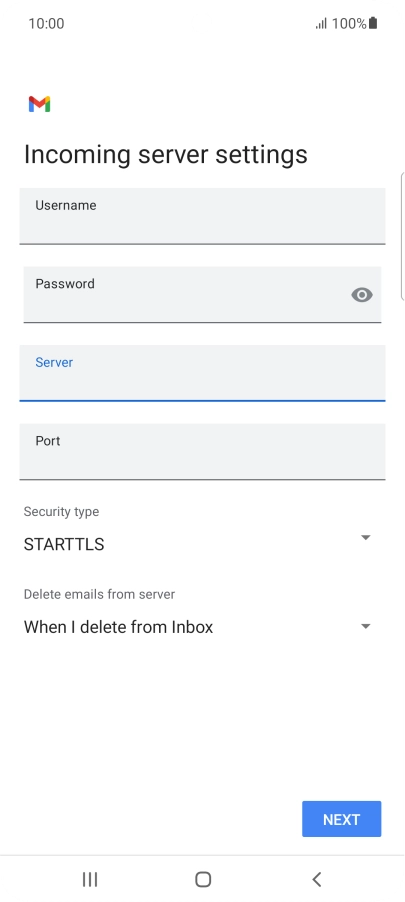Go back using the navigation arrow

pos(316,879)
